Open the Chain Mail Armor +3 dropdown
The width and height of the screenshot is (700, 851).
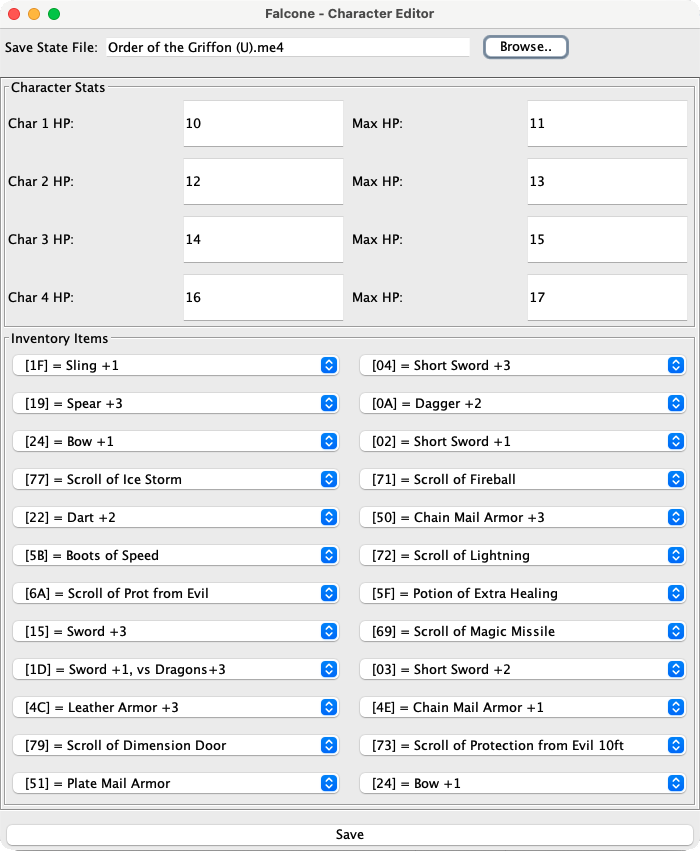point(523,517)
